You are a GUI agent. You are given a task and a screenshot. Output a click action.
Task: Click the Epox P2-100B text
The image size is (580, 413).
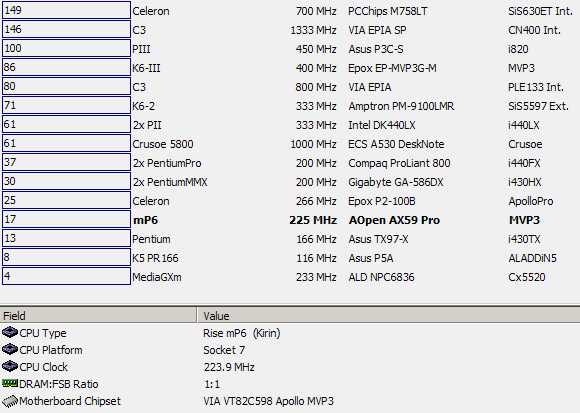tap(382, 201)
